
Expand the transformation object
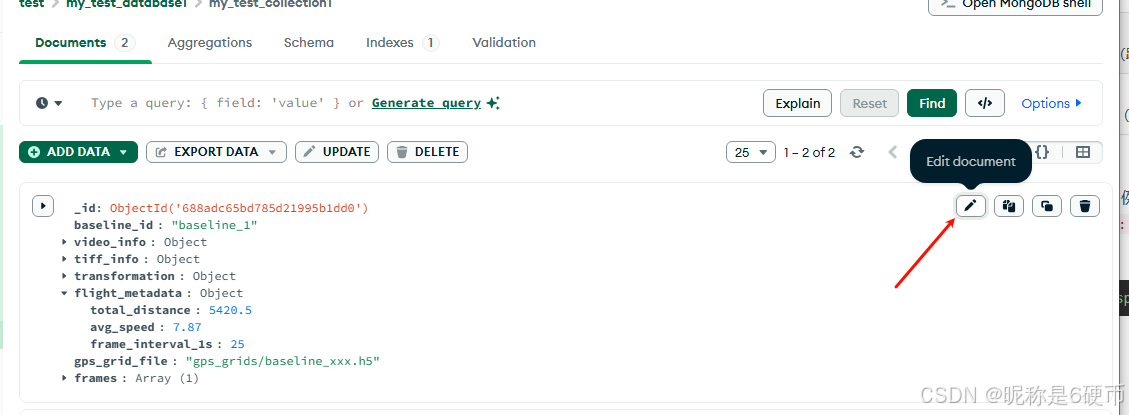66,276
